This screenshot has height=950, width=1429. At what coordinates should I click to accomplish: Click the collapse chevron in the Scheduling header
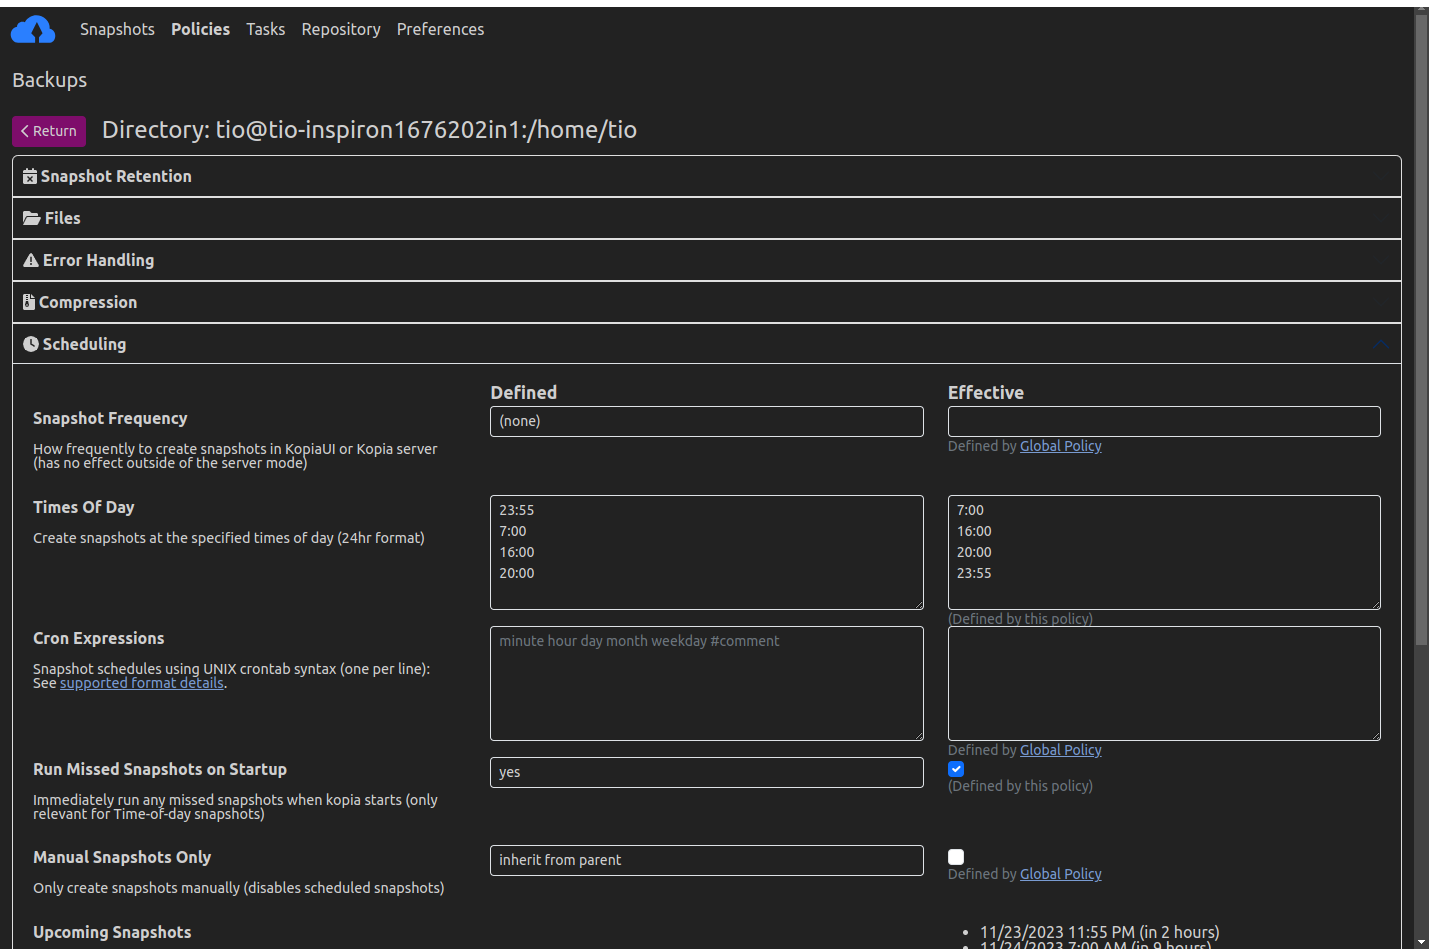(1381, 344)
